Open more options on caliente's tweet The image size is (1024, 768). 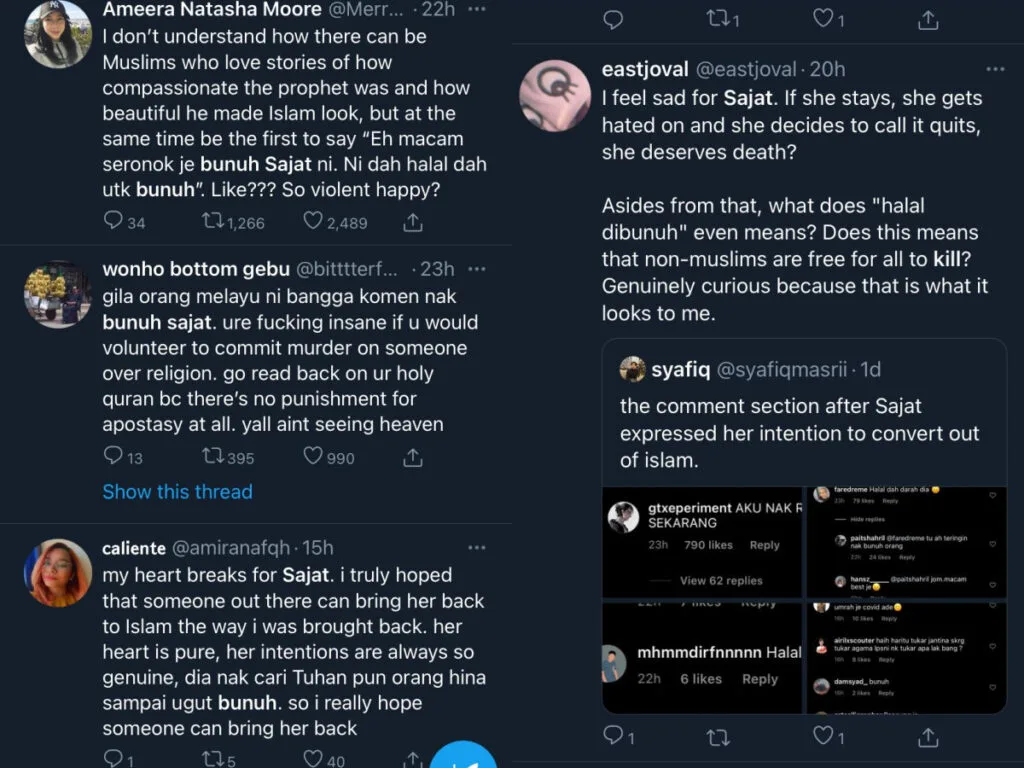(477, 548)
